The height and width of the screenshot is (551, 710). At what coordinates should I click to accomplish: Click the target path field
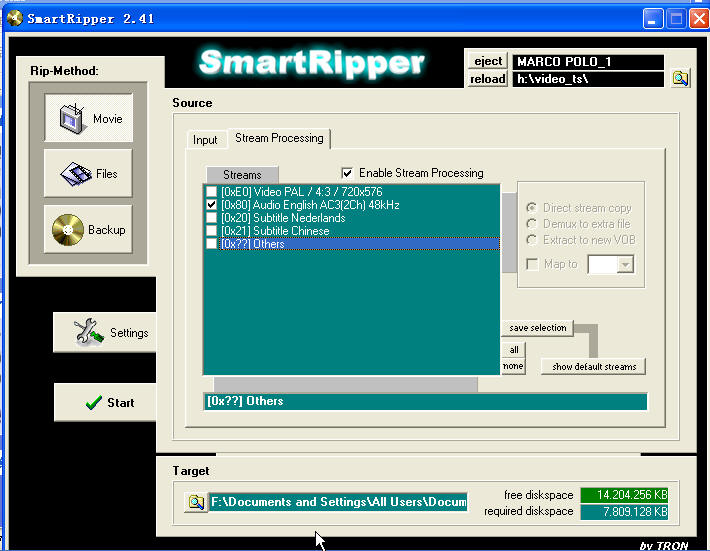point(338,502)
